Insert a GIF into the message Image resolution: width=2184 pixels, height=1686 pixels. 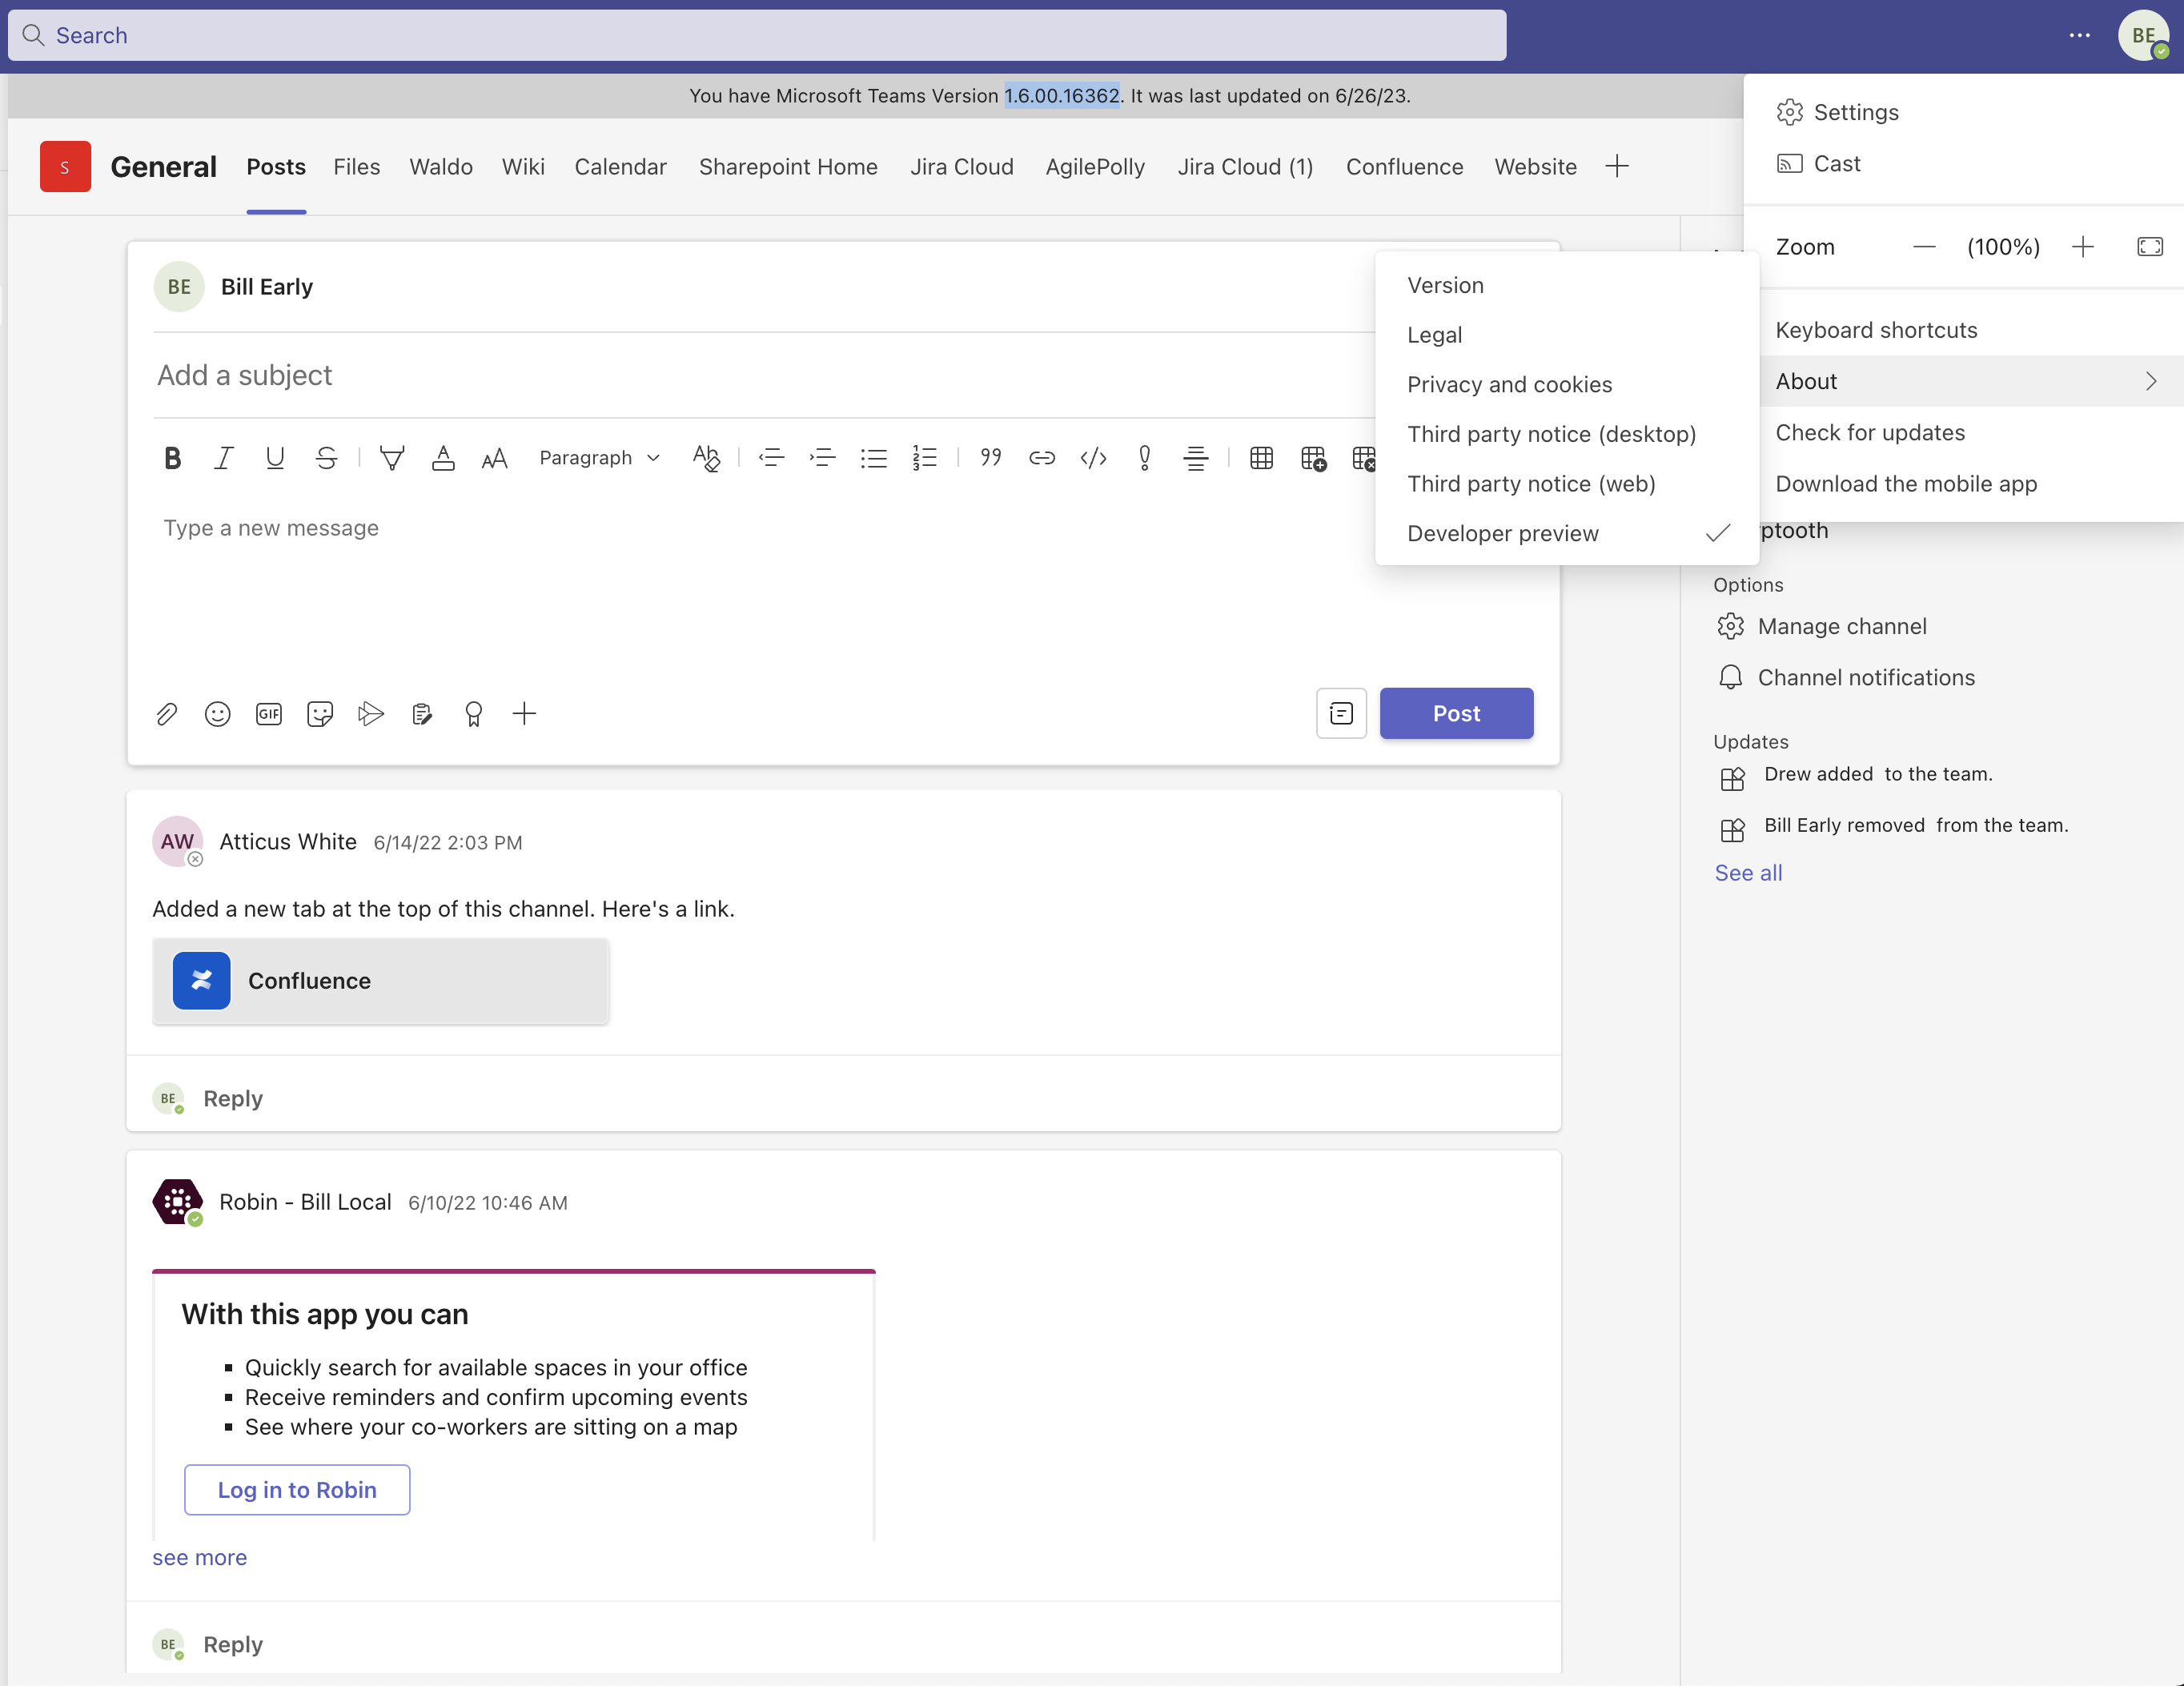268,713
